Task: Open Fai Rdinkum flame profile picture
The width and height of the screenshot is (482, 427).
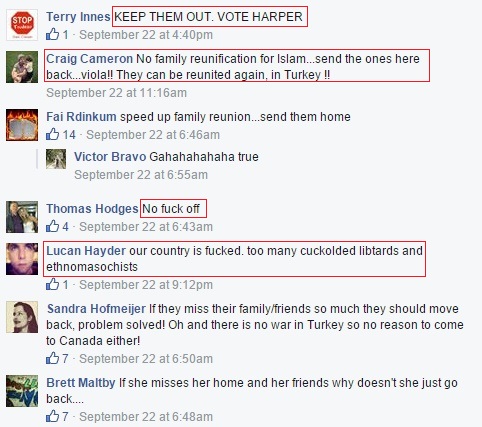Action: click(22, 125)
